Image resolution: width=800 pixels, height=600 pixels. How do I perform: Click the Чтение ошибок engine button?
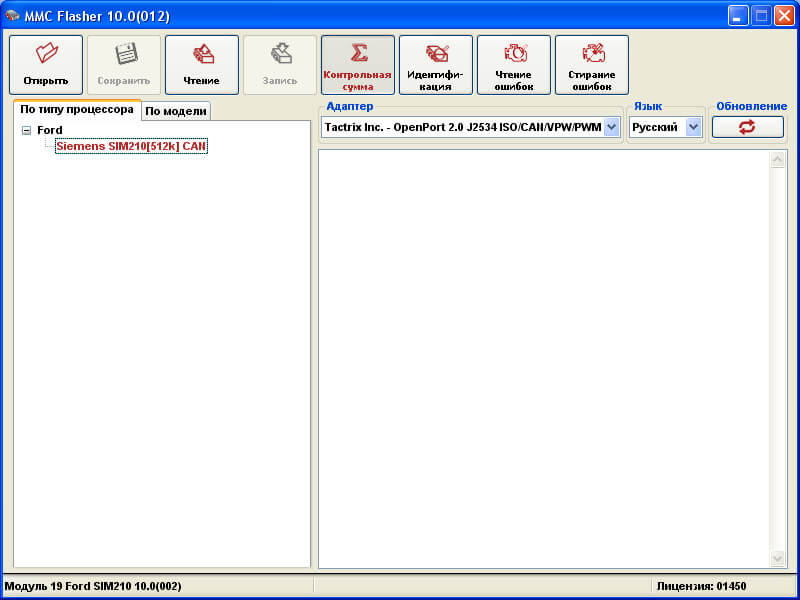[x=514, y=65]
